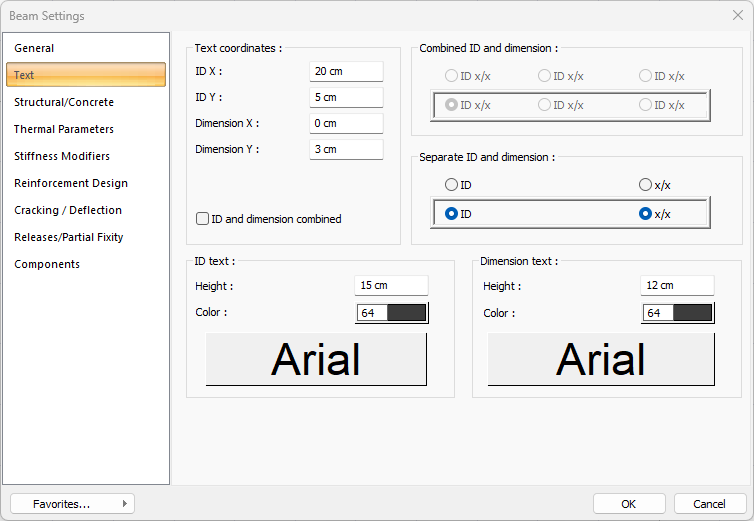Select the bottom-row x/x radio button
754x521 pixels.
(x=645, y=214)
